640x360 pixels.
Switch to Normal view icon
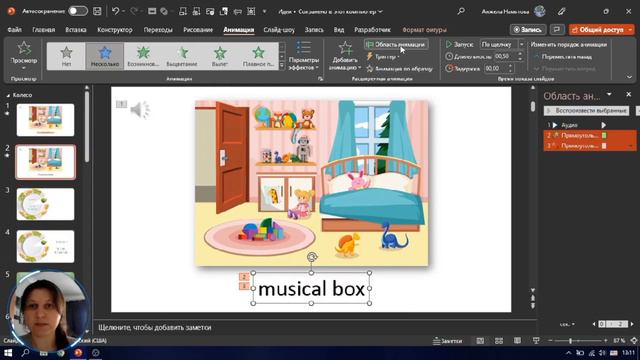point(480,341)
